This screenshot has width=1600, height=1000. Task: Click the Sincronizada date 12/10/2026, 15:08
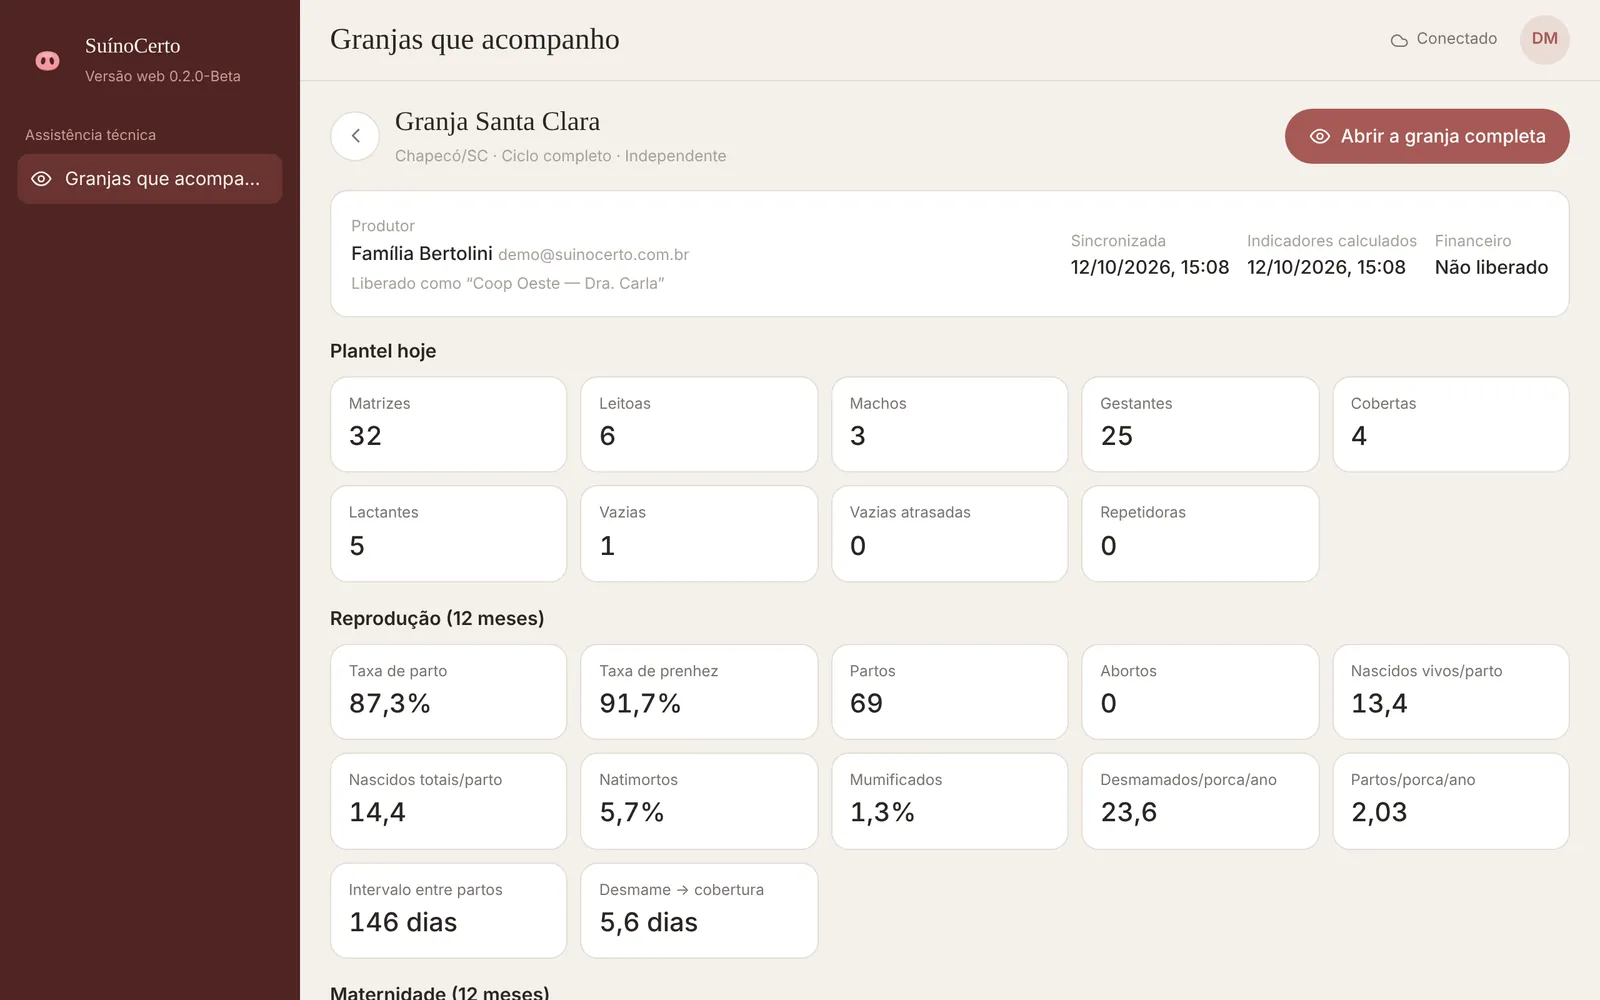pyautogui.click(x=1149, y=267)
